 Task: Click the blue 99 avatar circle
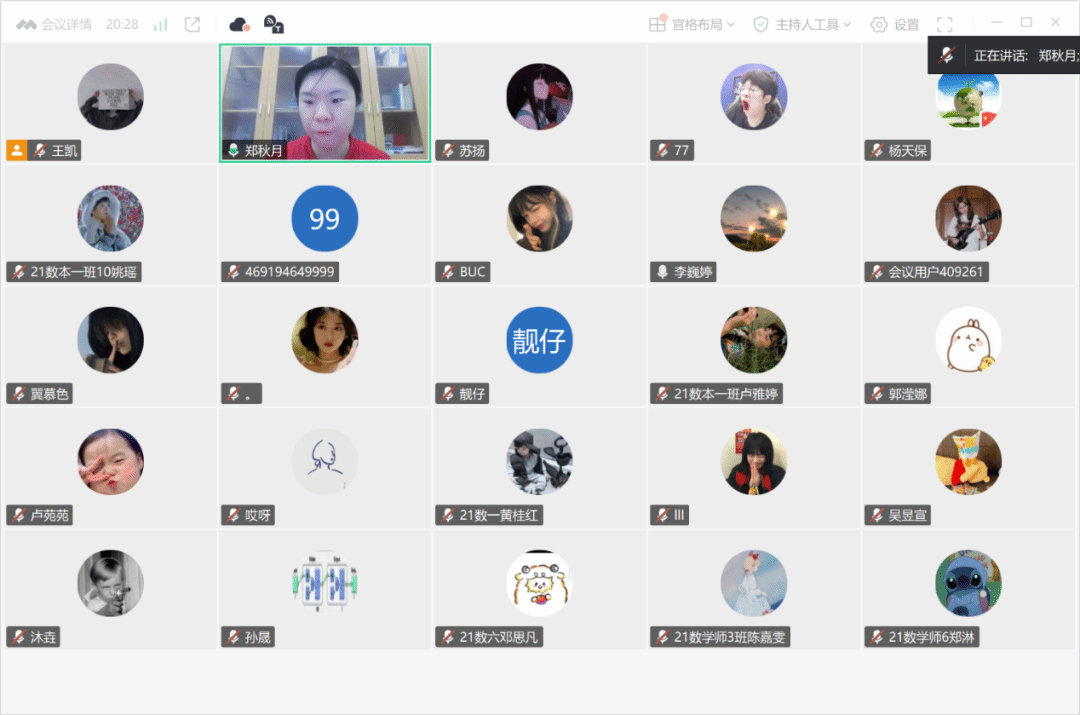coord(325,218)
